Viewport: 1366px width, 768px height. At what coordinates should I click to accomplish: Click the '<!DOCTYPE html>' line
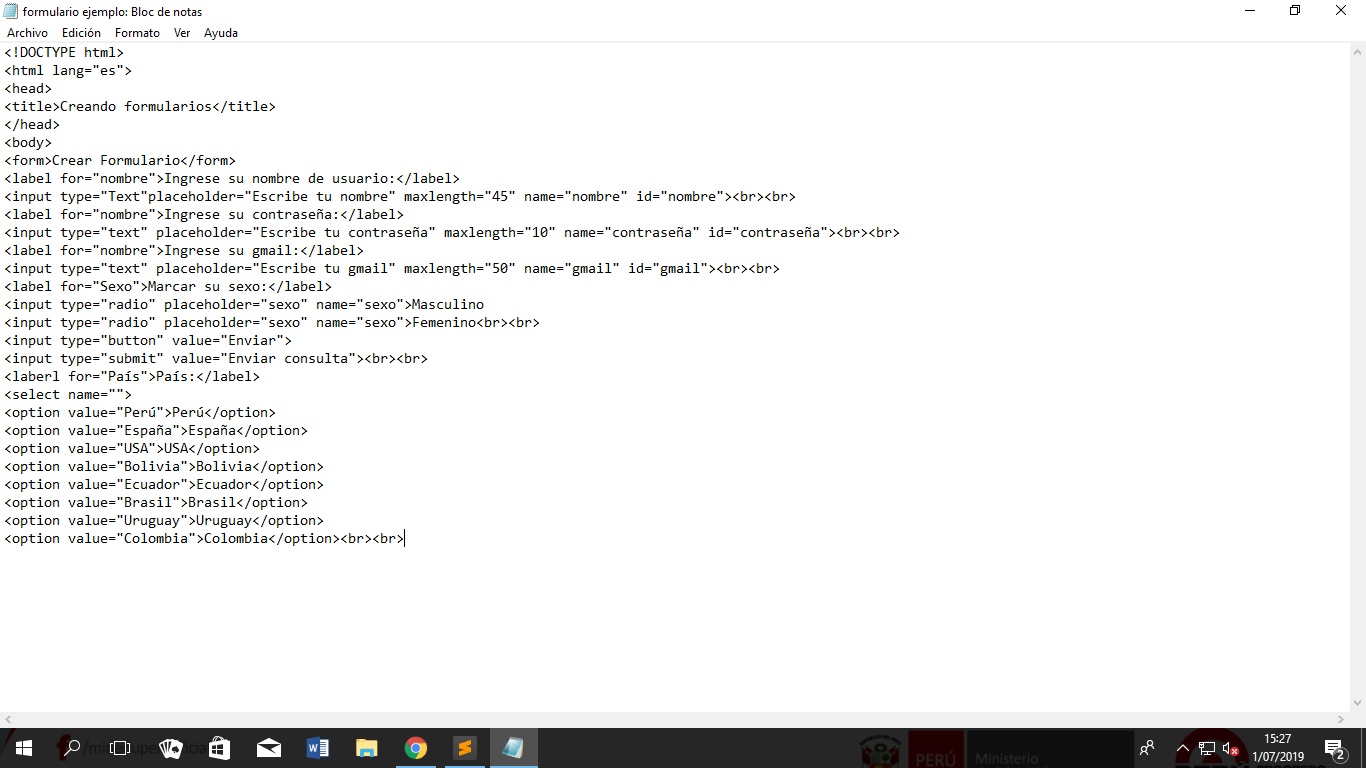click(x=64, y=52)
